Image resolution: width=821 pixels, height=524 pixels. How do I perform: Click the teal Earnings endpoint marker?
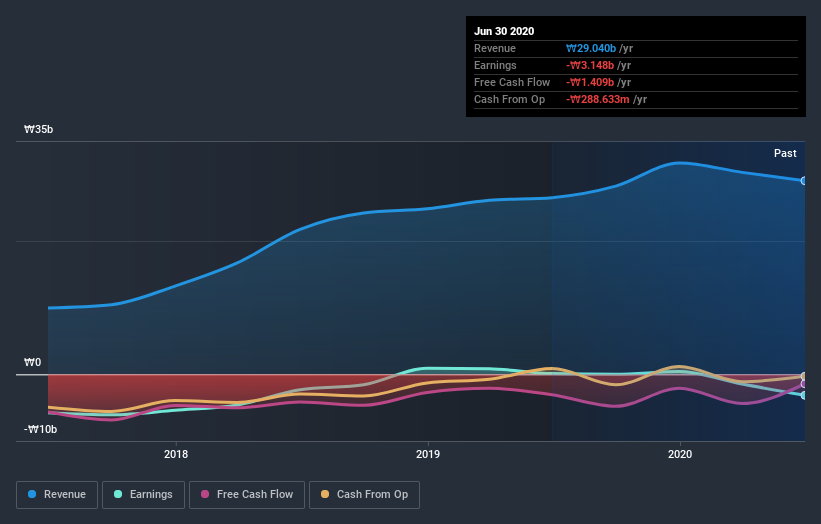pos(804,395)
